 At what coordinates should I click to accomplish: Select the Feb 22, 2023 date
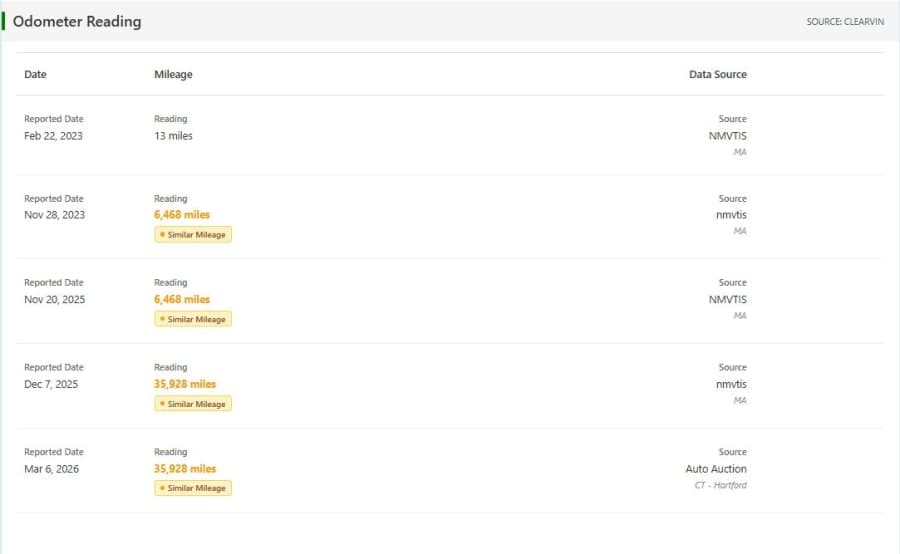[53, 136]
